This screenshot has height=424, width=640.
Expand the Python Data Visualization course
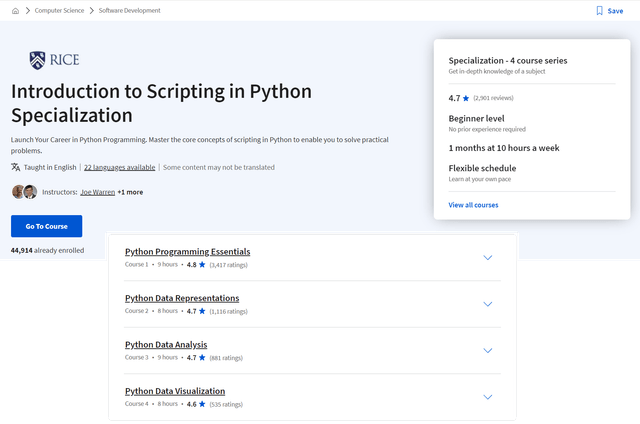click(x=488, y=397)
